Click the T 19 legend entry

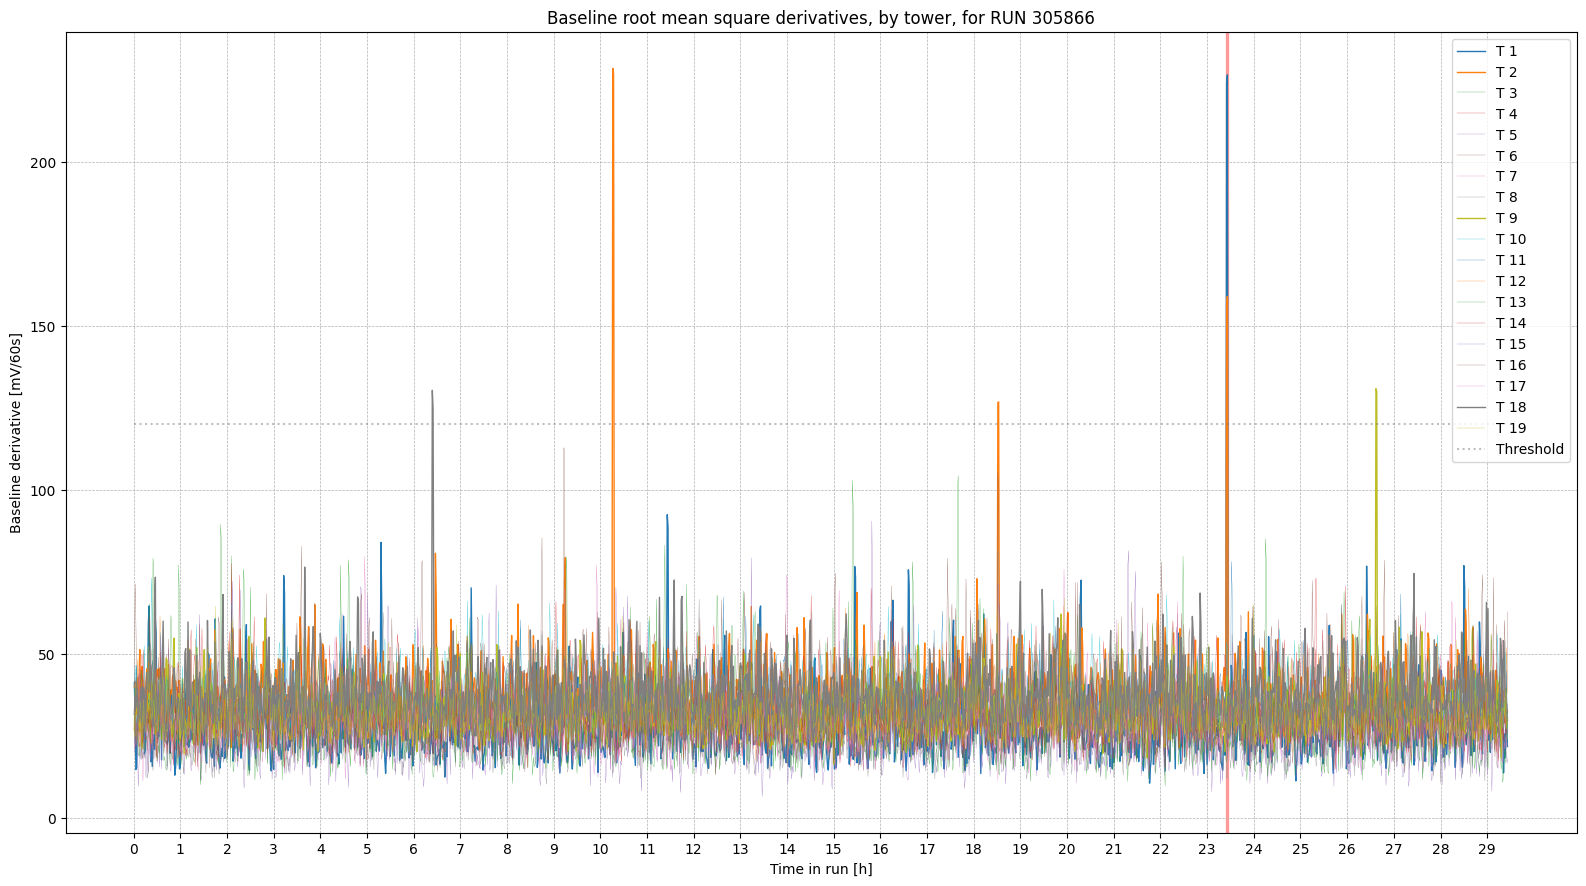click(x=1510, y=428)
